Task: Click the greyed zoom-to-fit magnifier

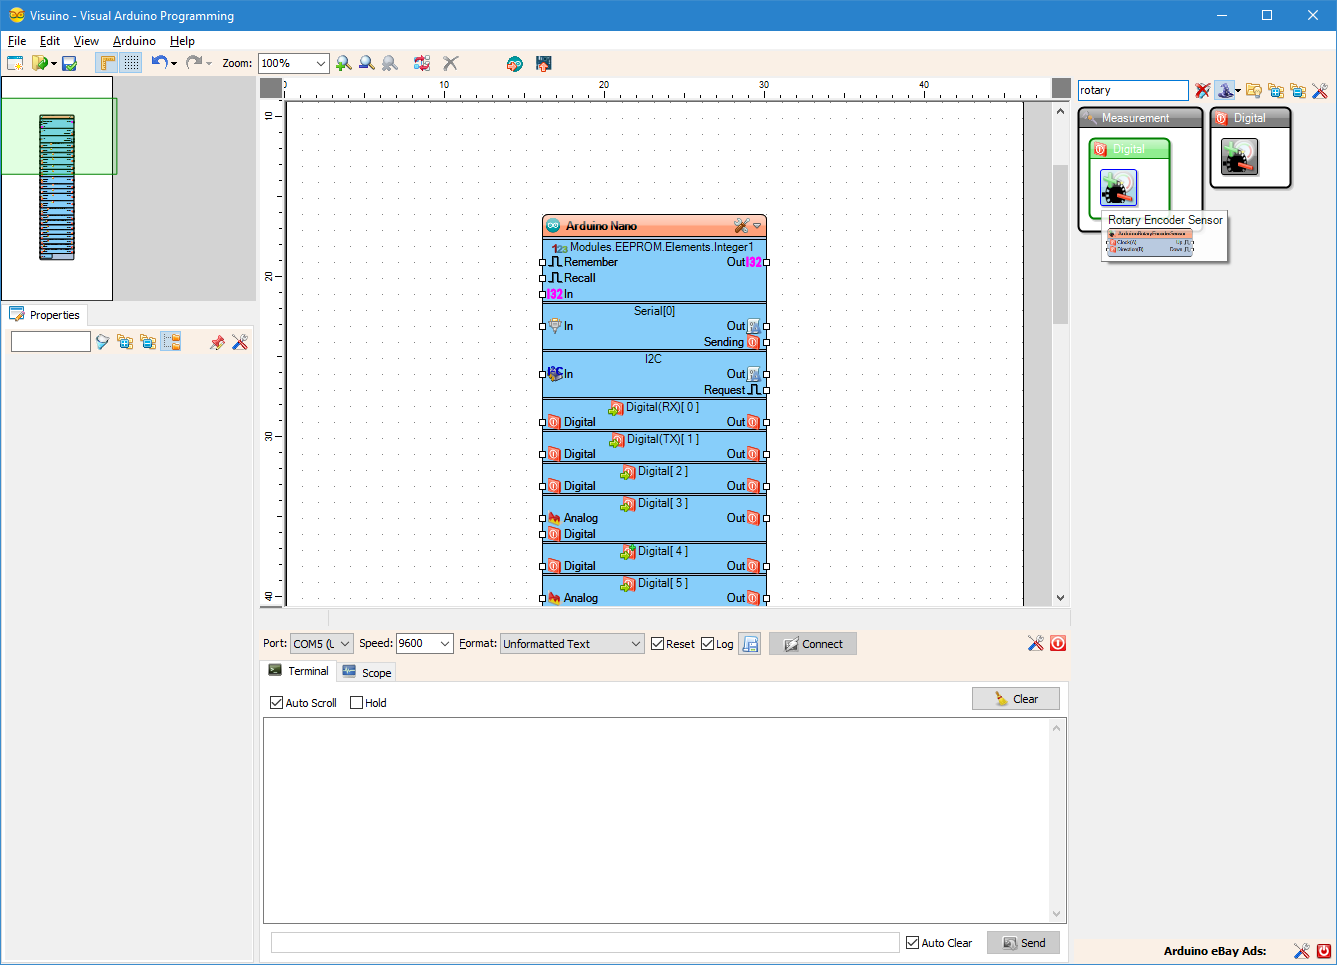Action: (x=390, y=63)
